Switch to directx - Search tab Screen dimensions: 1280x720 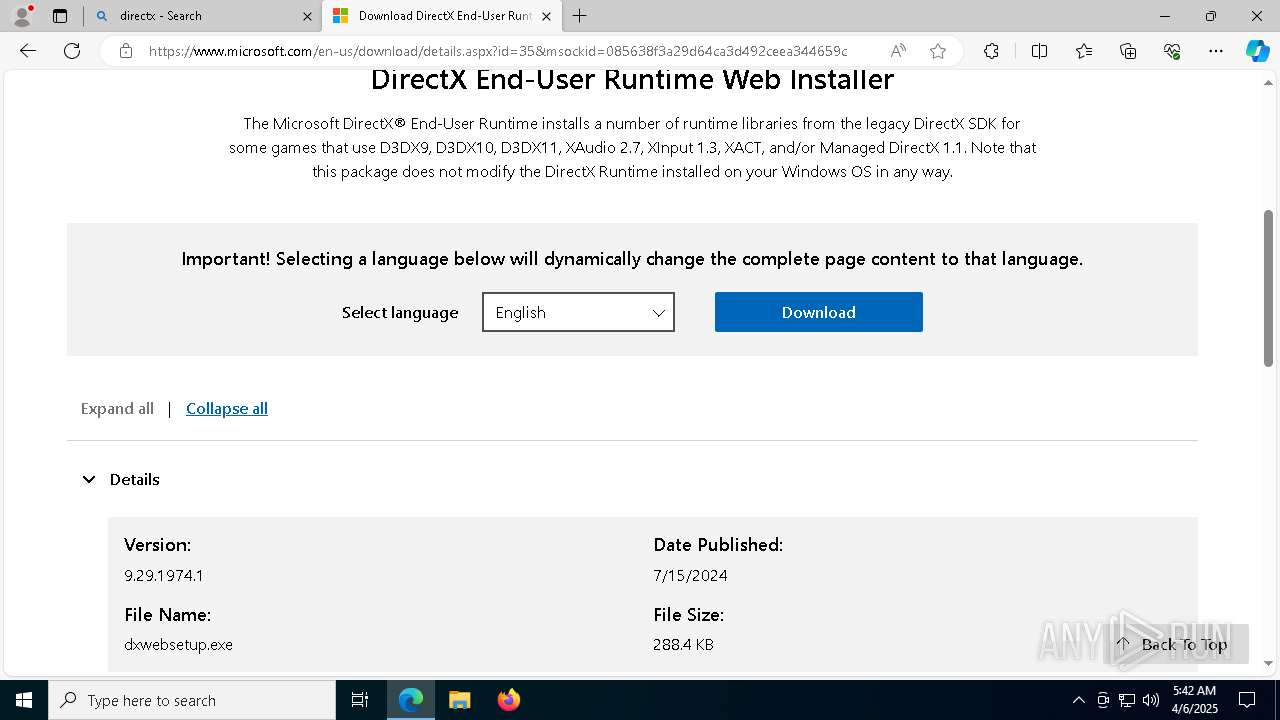pos(203,16)
